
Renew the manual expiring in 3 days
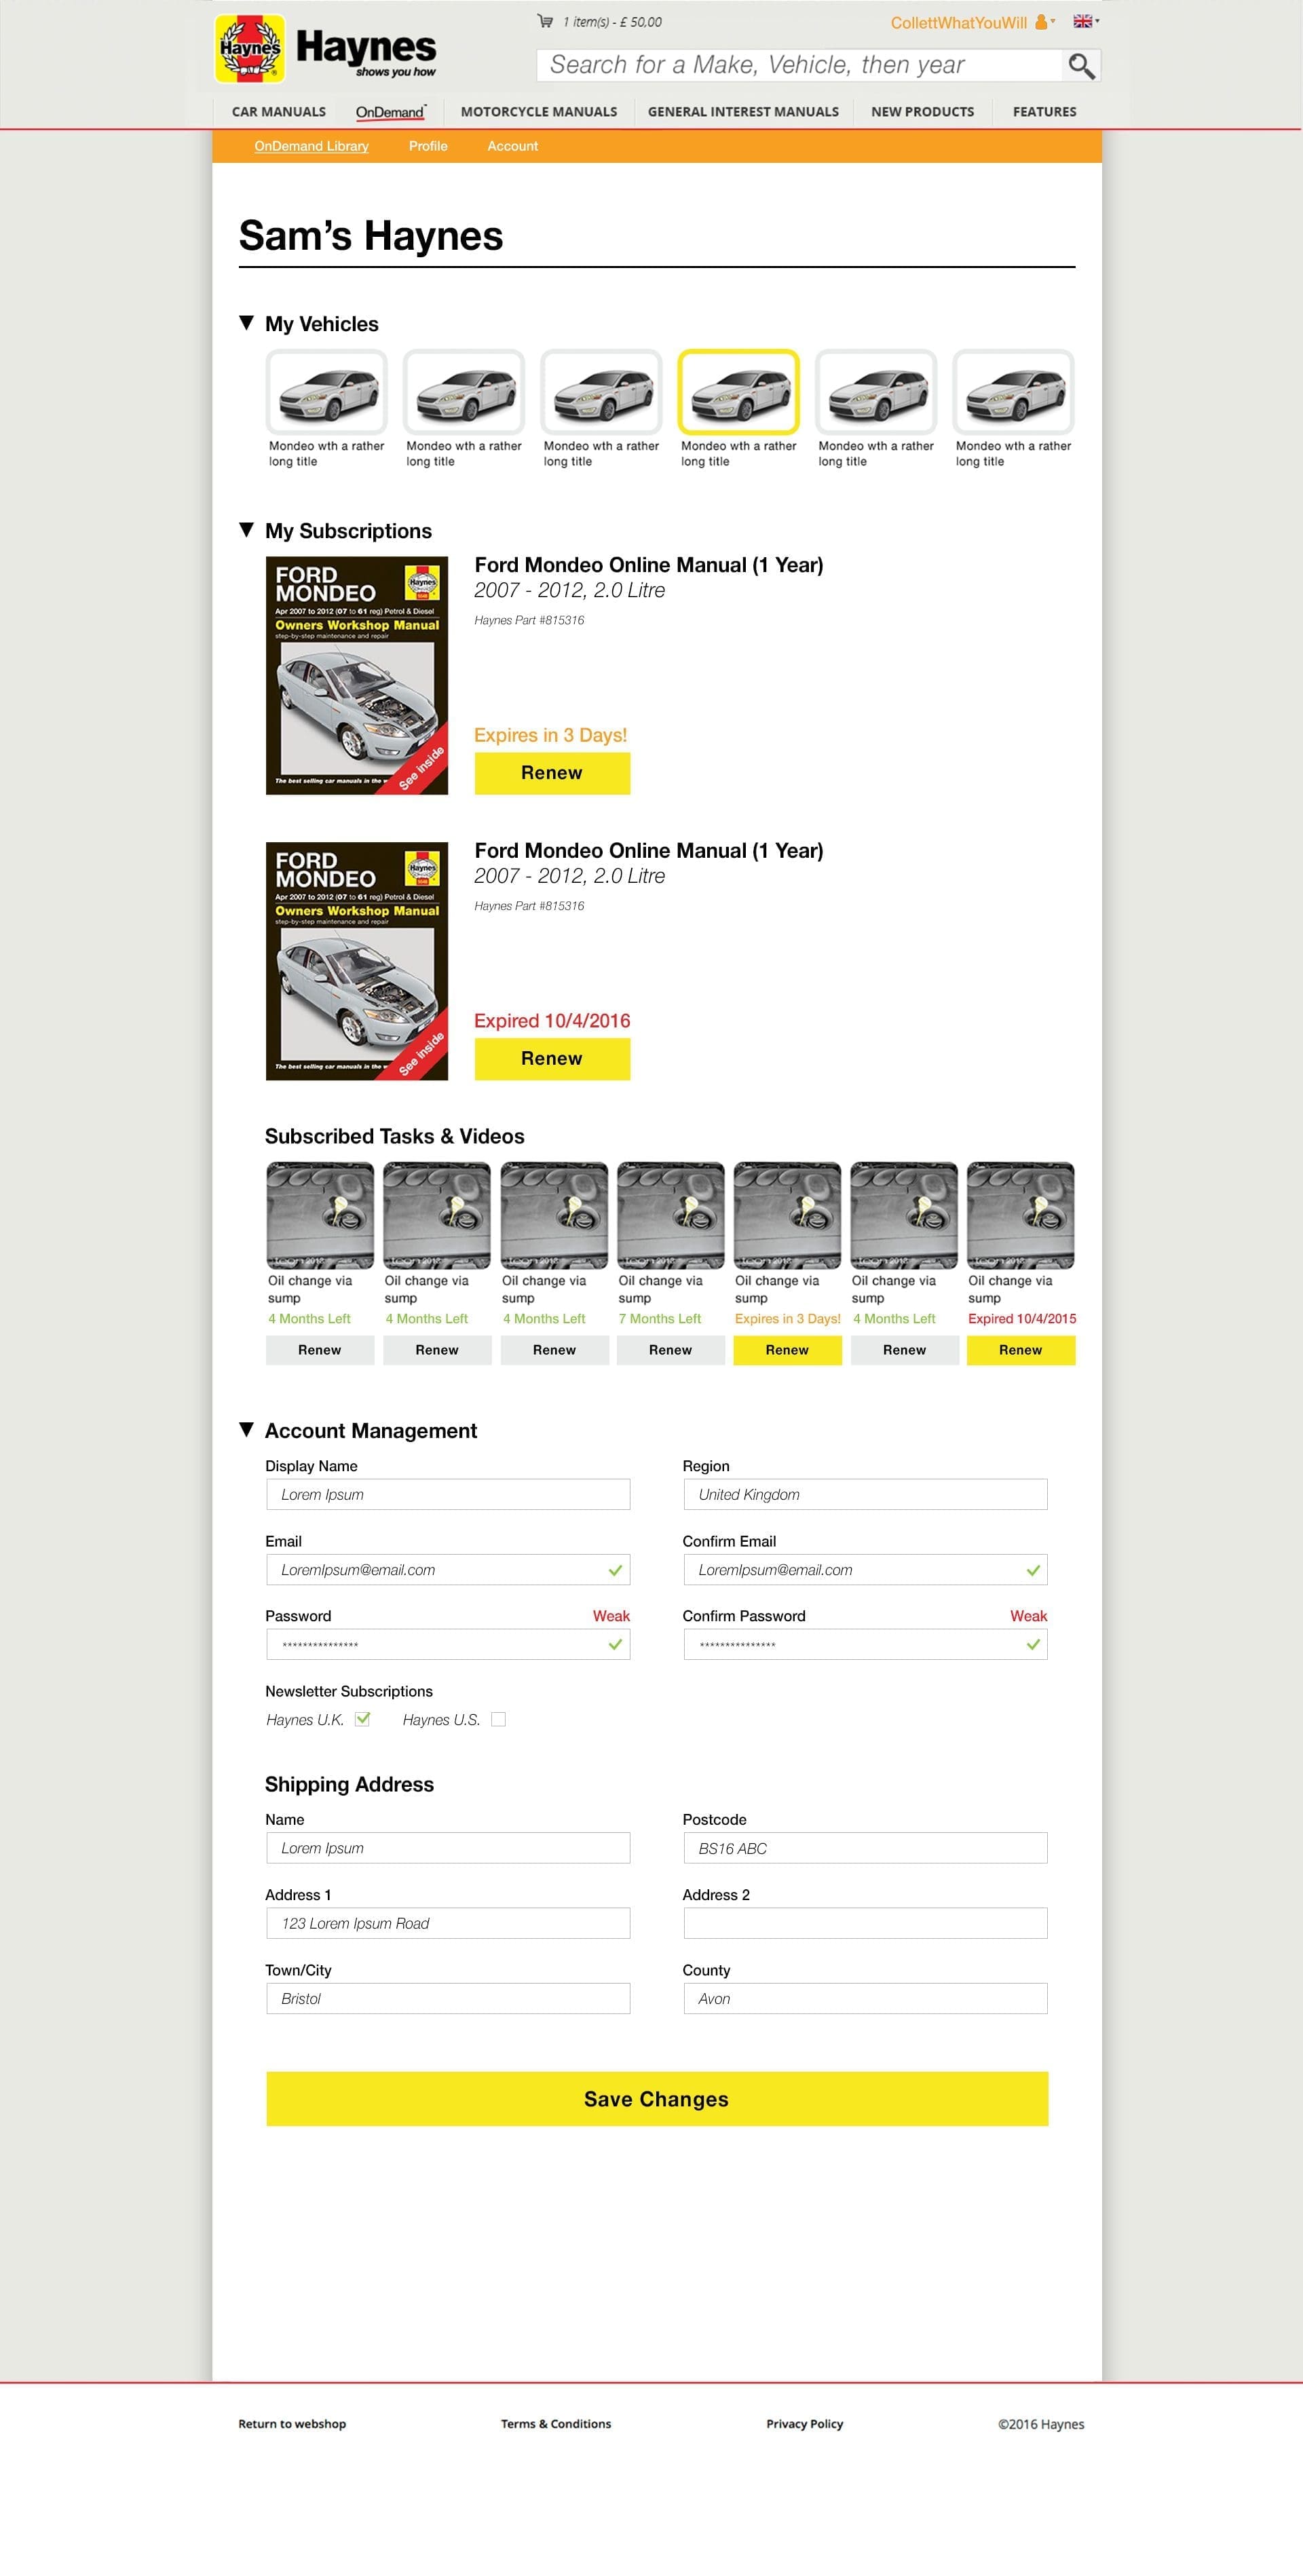click(x=552, y=773)
